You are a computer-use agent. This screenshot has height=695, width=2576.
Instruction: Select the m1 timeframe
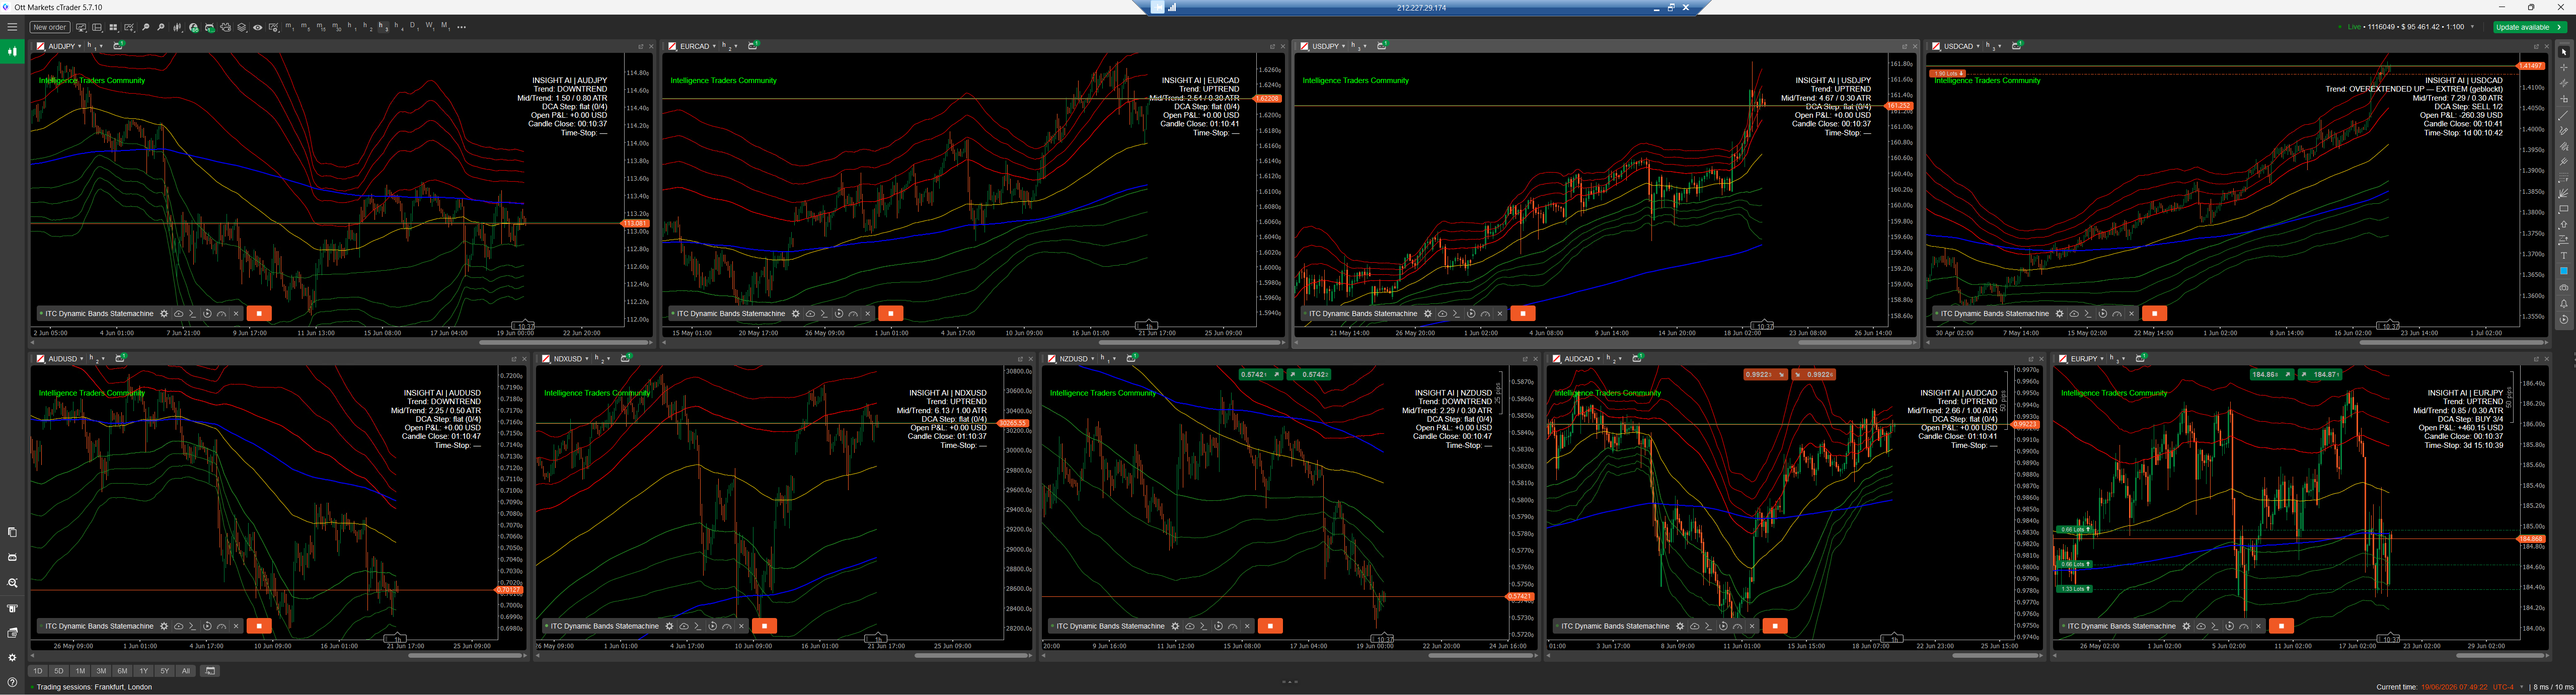[290, 27]
